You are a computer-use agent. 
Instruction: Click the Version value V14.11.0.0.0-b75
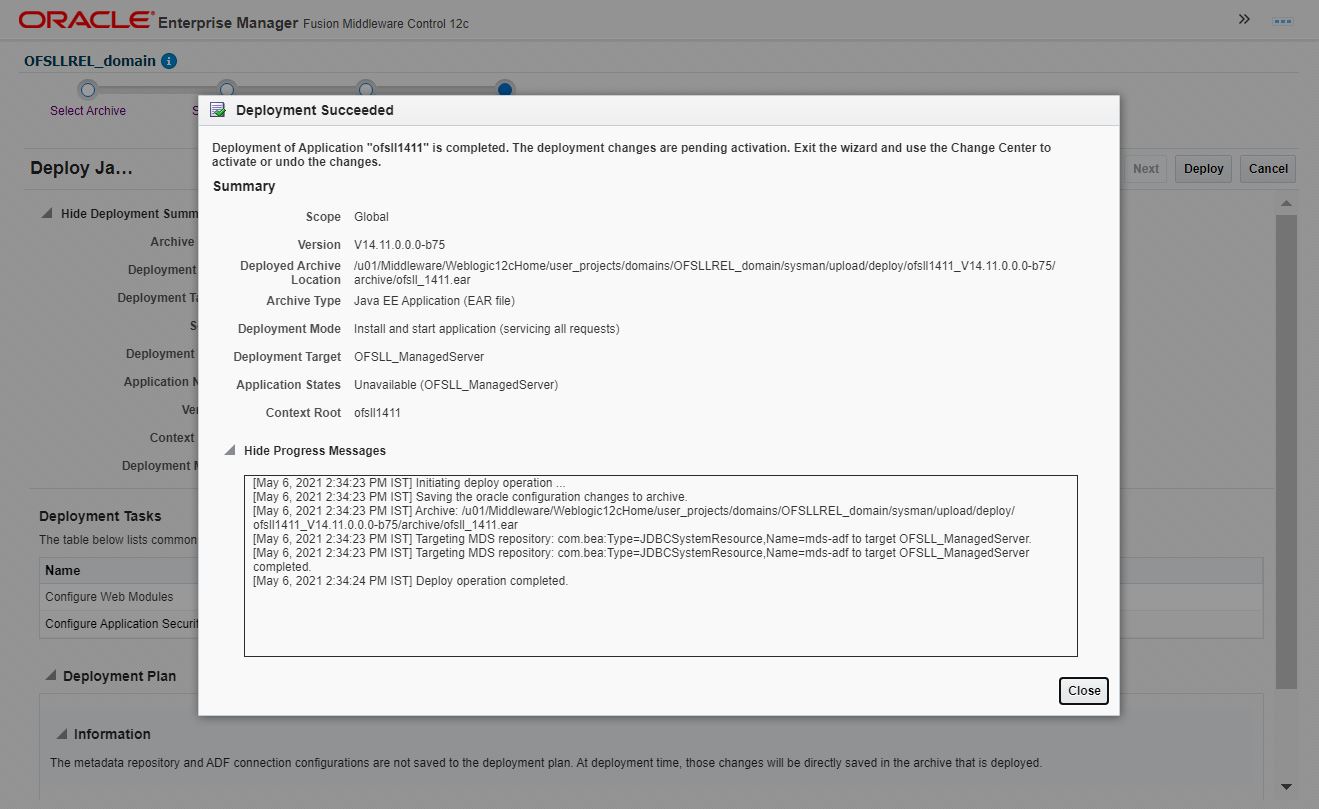tap(400, 245)
